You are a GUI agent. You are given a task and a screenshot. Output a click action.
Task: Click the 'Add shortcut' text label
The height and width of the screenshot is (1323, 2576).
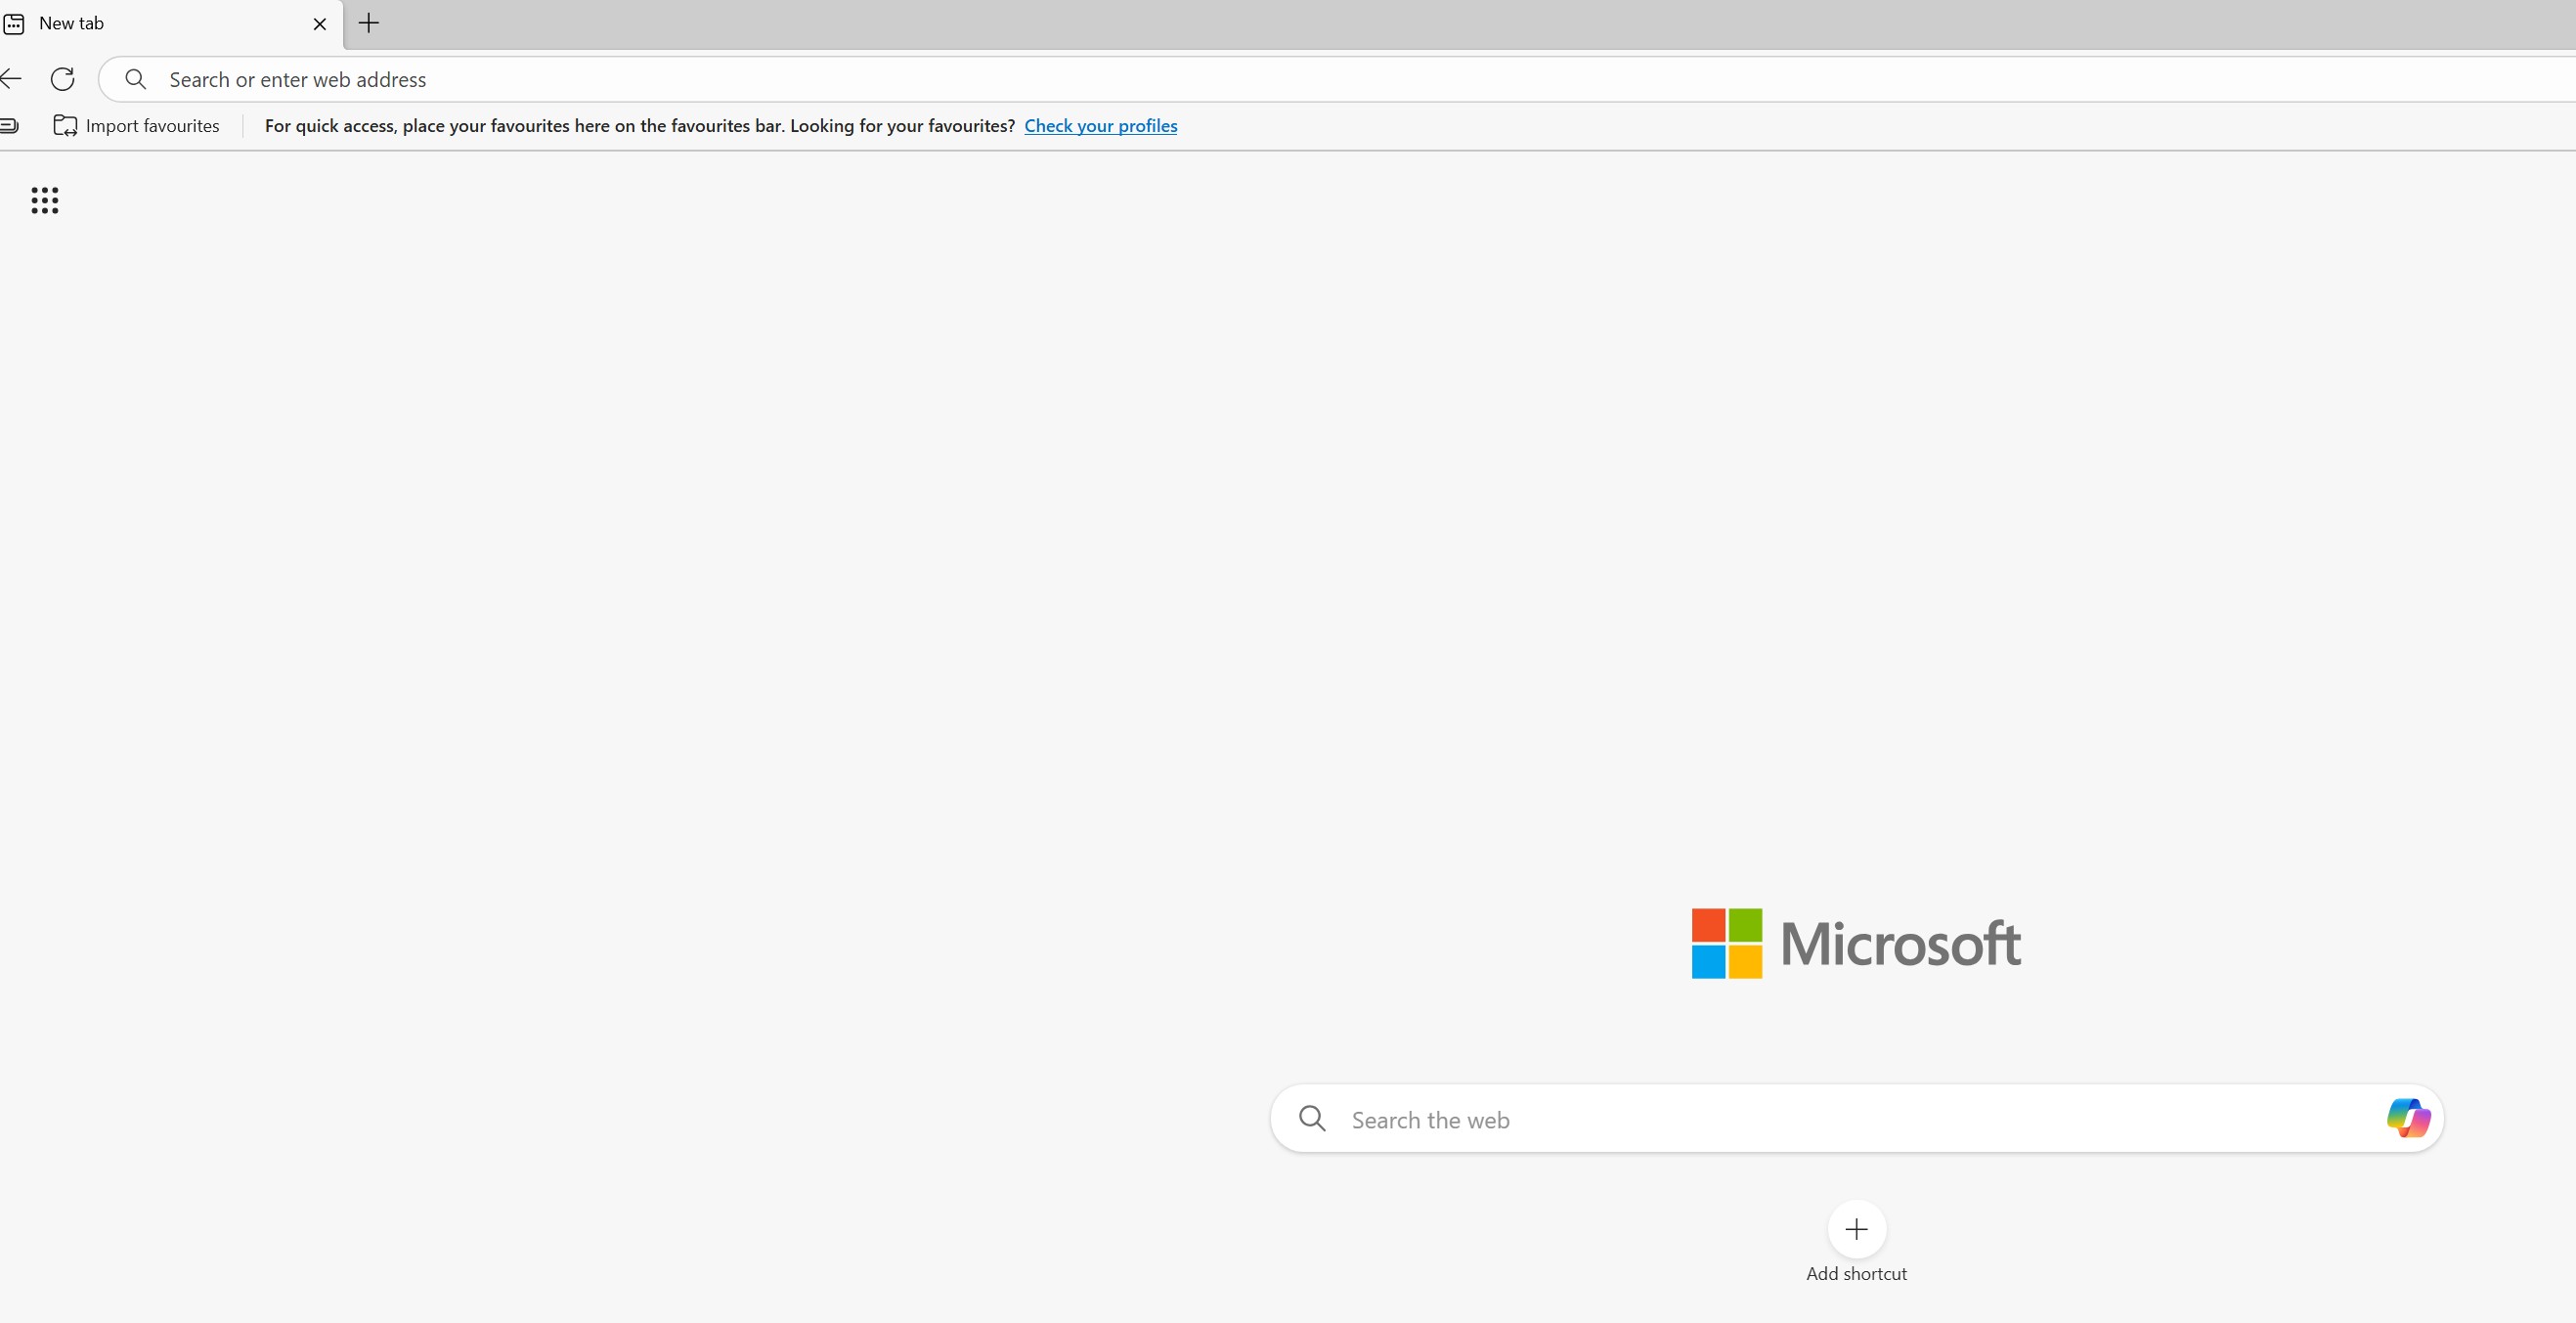pos(1856,1274)
